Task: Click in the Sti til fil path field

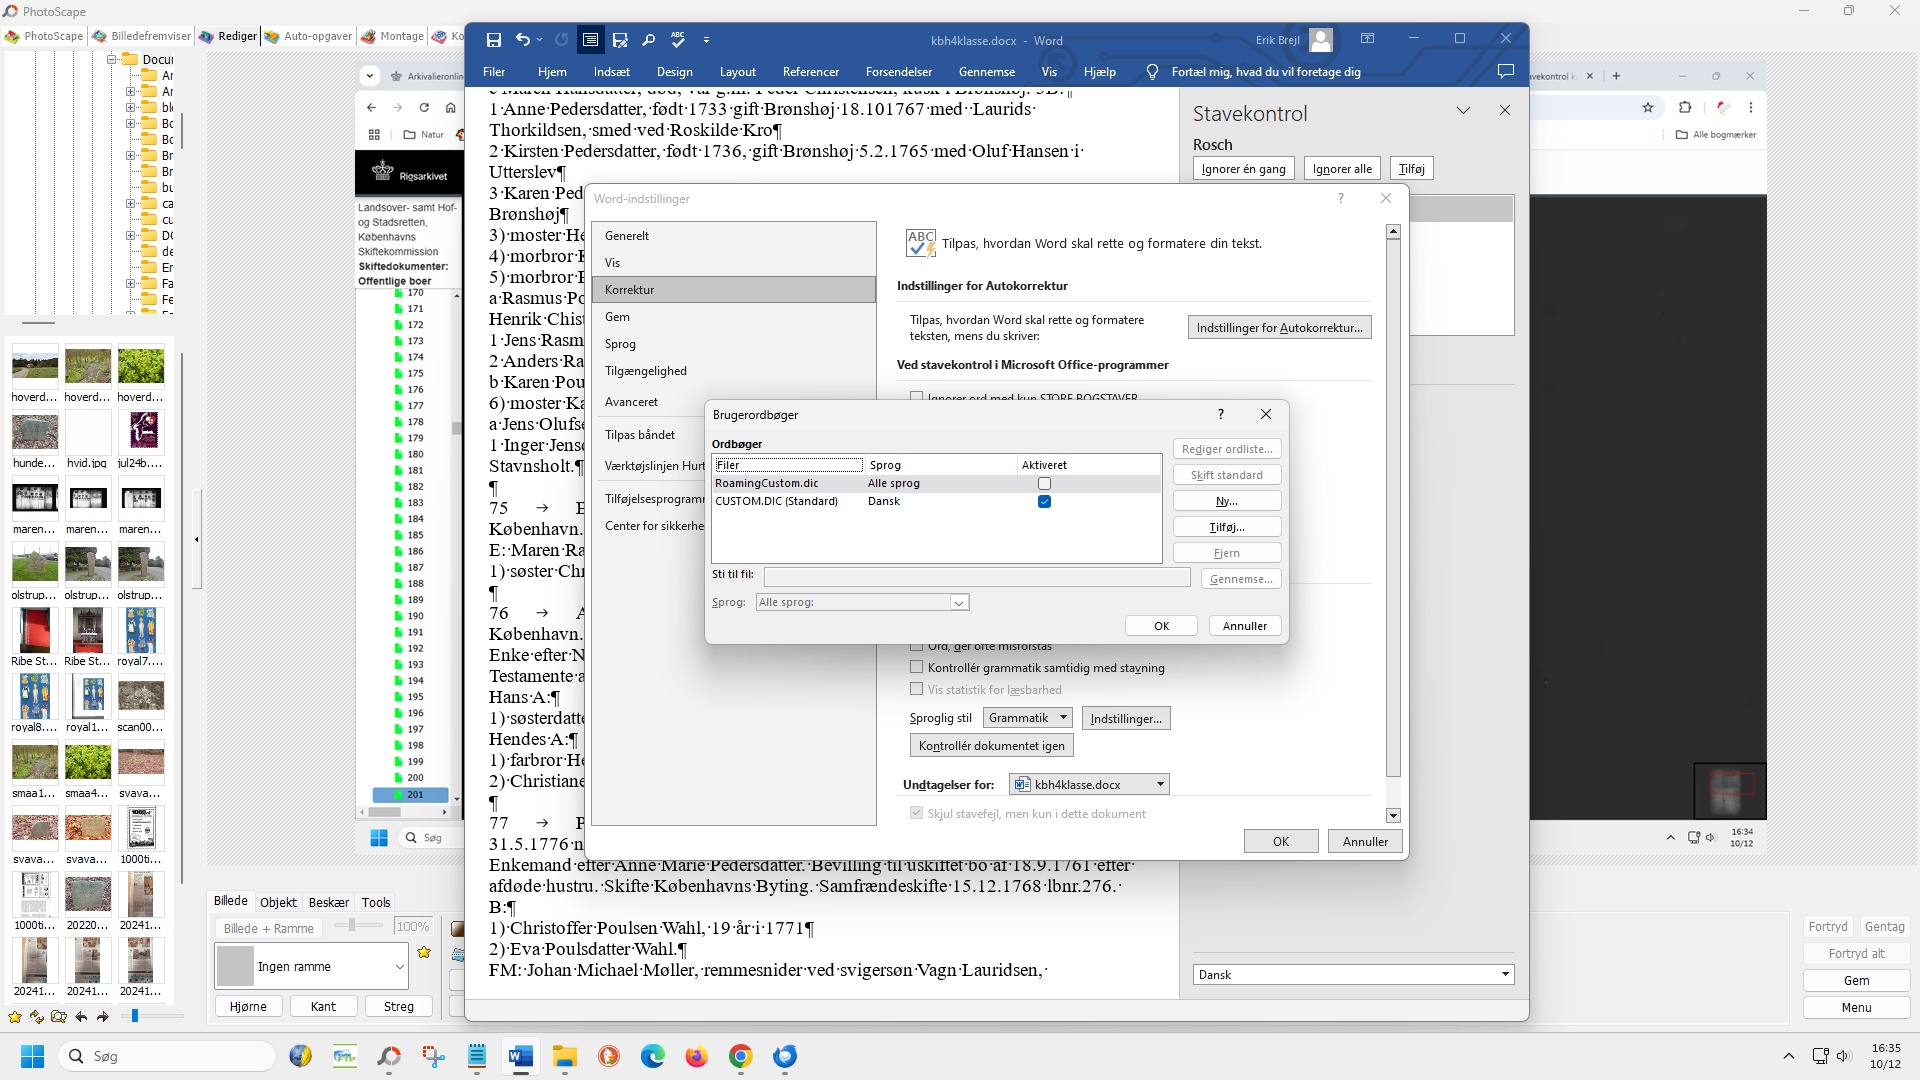Action: pos(976,578)
